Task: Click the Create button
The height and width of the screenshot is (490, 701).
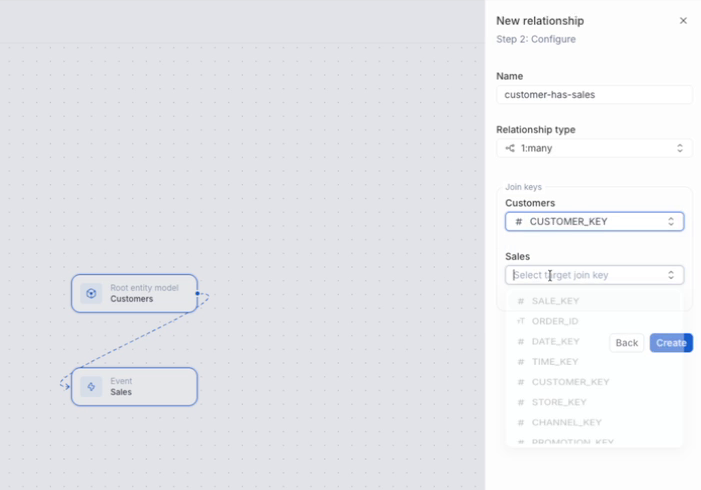Action: coord(670,343)
